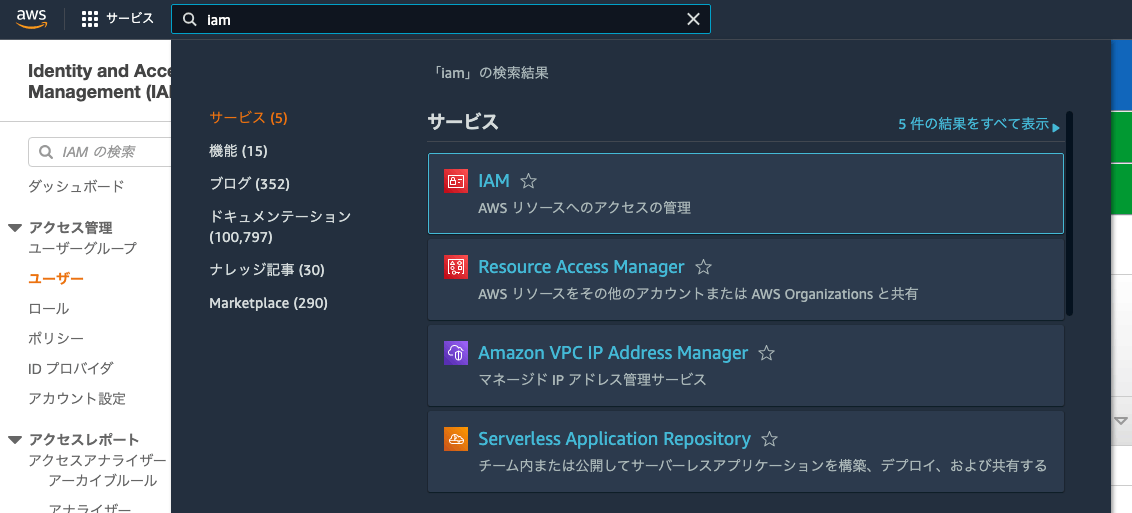This screenshot has height=513, width=1132.
Task: Click the AWS logo
Action: click(x=32, y=18)
